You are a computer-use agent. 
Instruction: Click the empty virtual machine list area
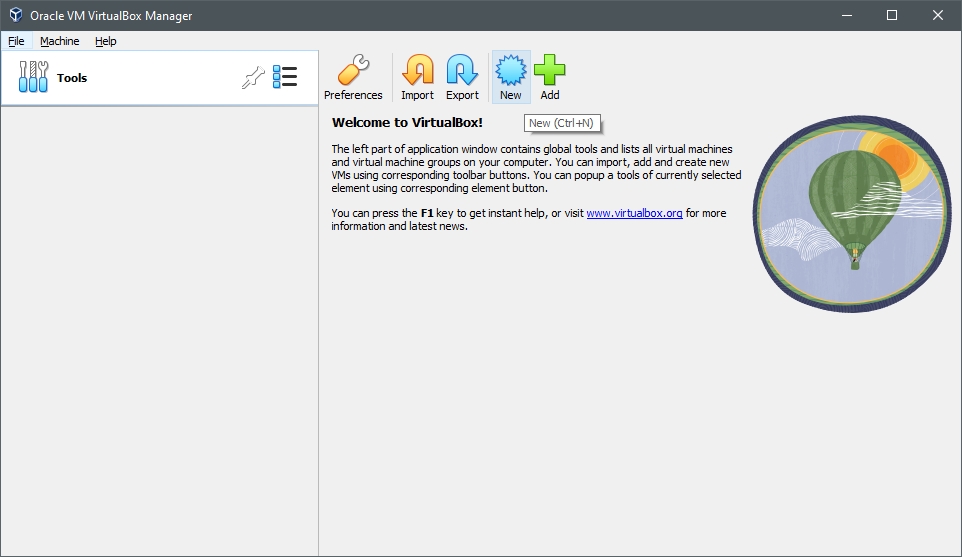159,330
